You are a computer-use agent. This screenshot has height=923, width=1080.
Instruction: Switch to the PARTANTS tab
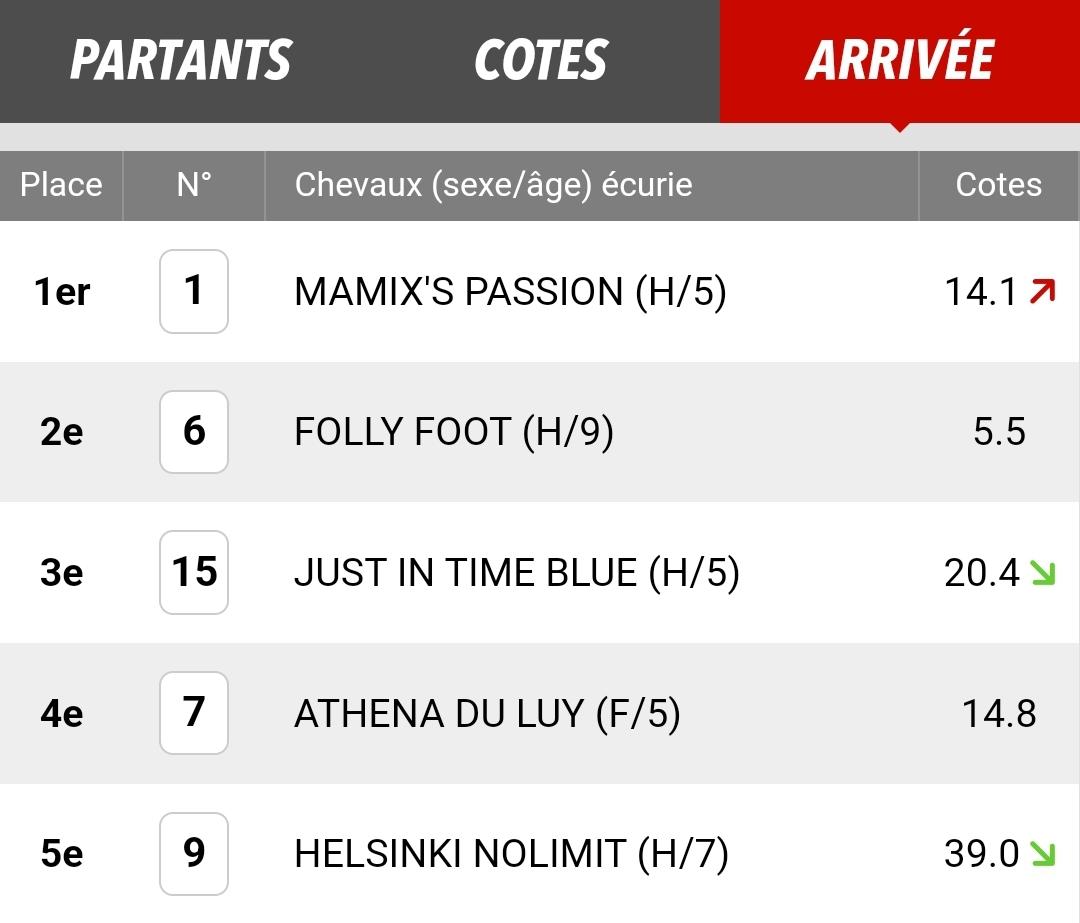[x=180, y=61]
